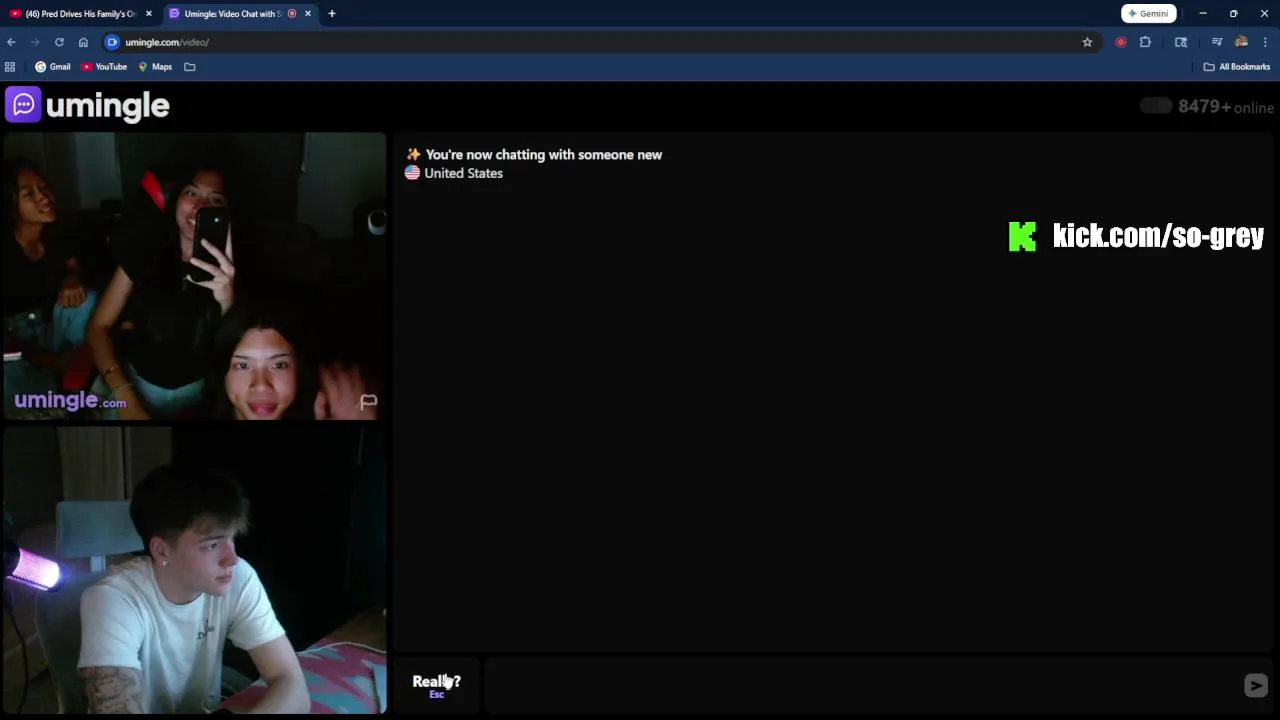1280x720 pixels.
Task: Send the chat message with the arrow icon
Action: click(x=1256, y=685)
